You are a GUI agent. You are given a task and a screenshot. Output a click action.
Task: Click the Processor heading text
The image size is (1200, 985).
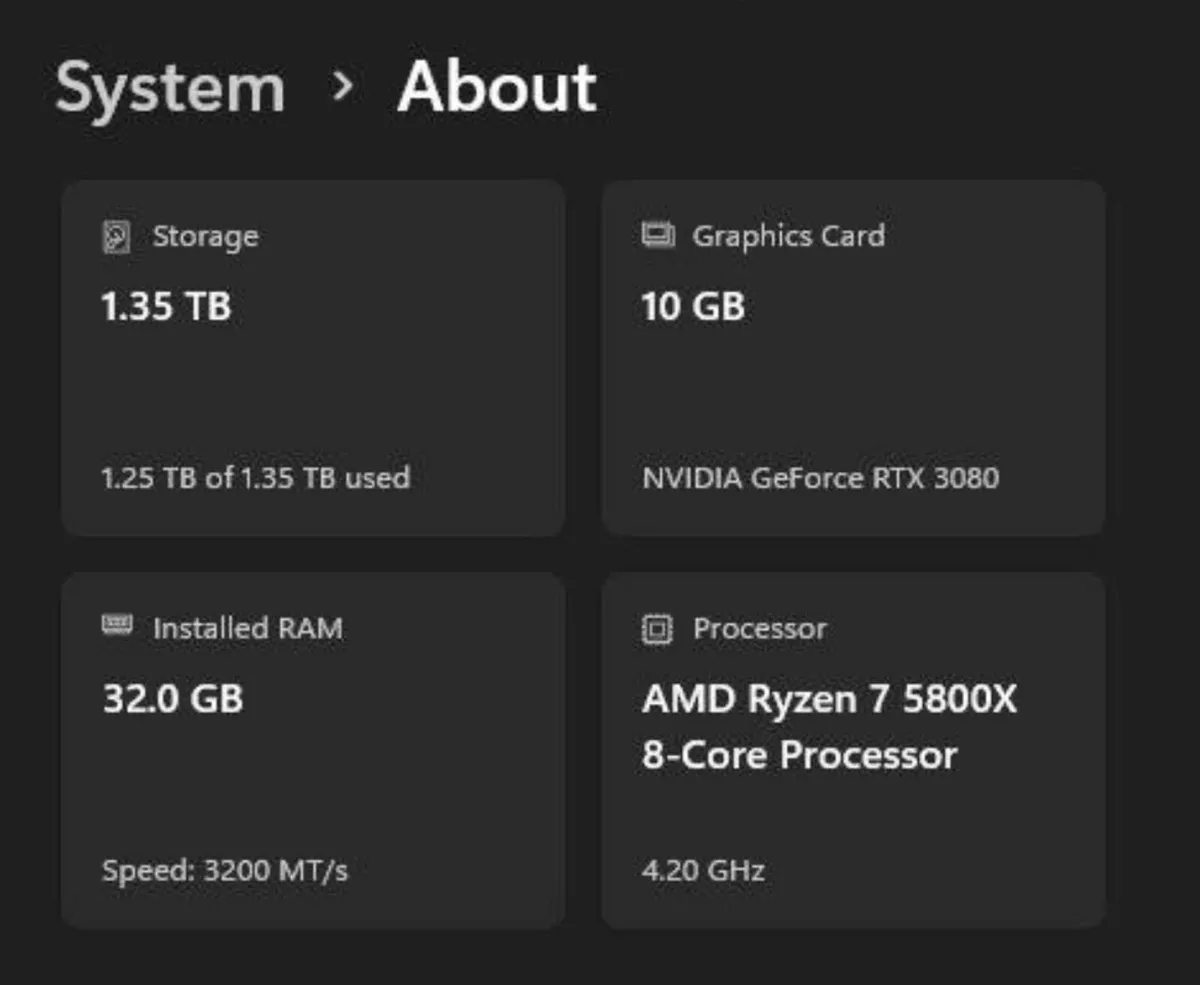tap(758, 629)
